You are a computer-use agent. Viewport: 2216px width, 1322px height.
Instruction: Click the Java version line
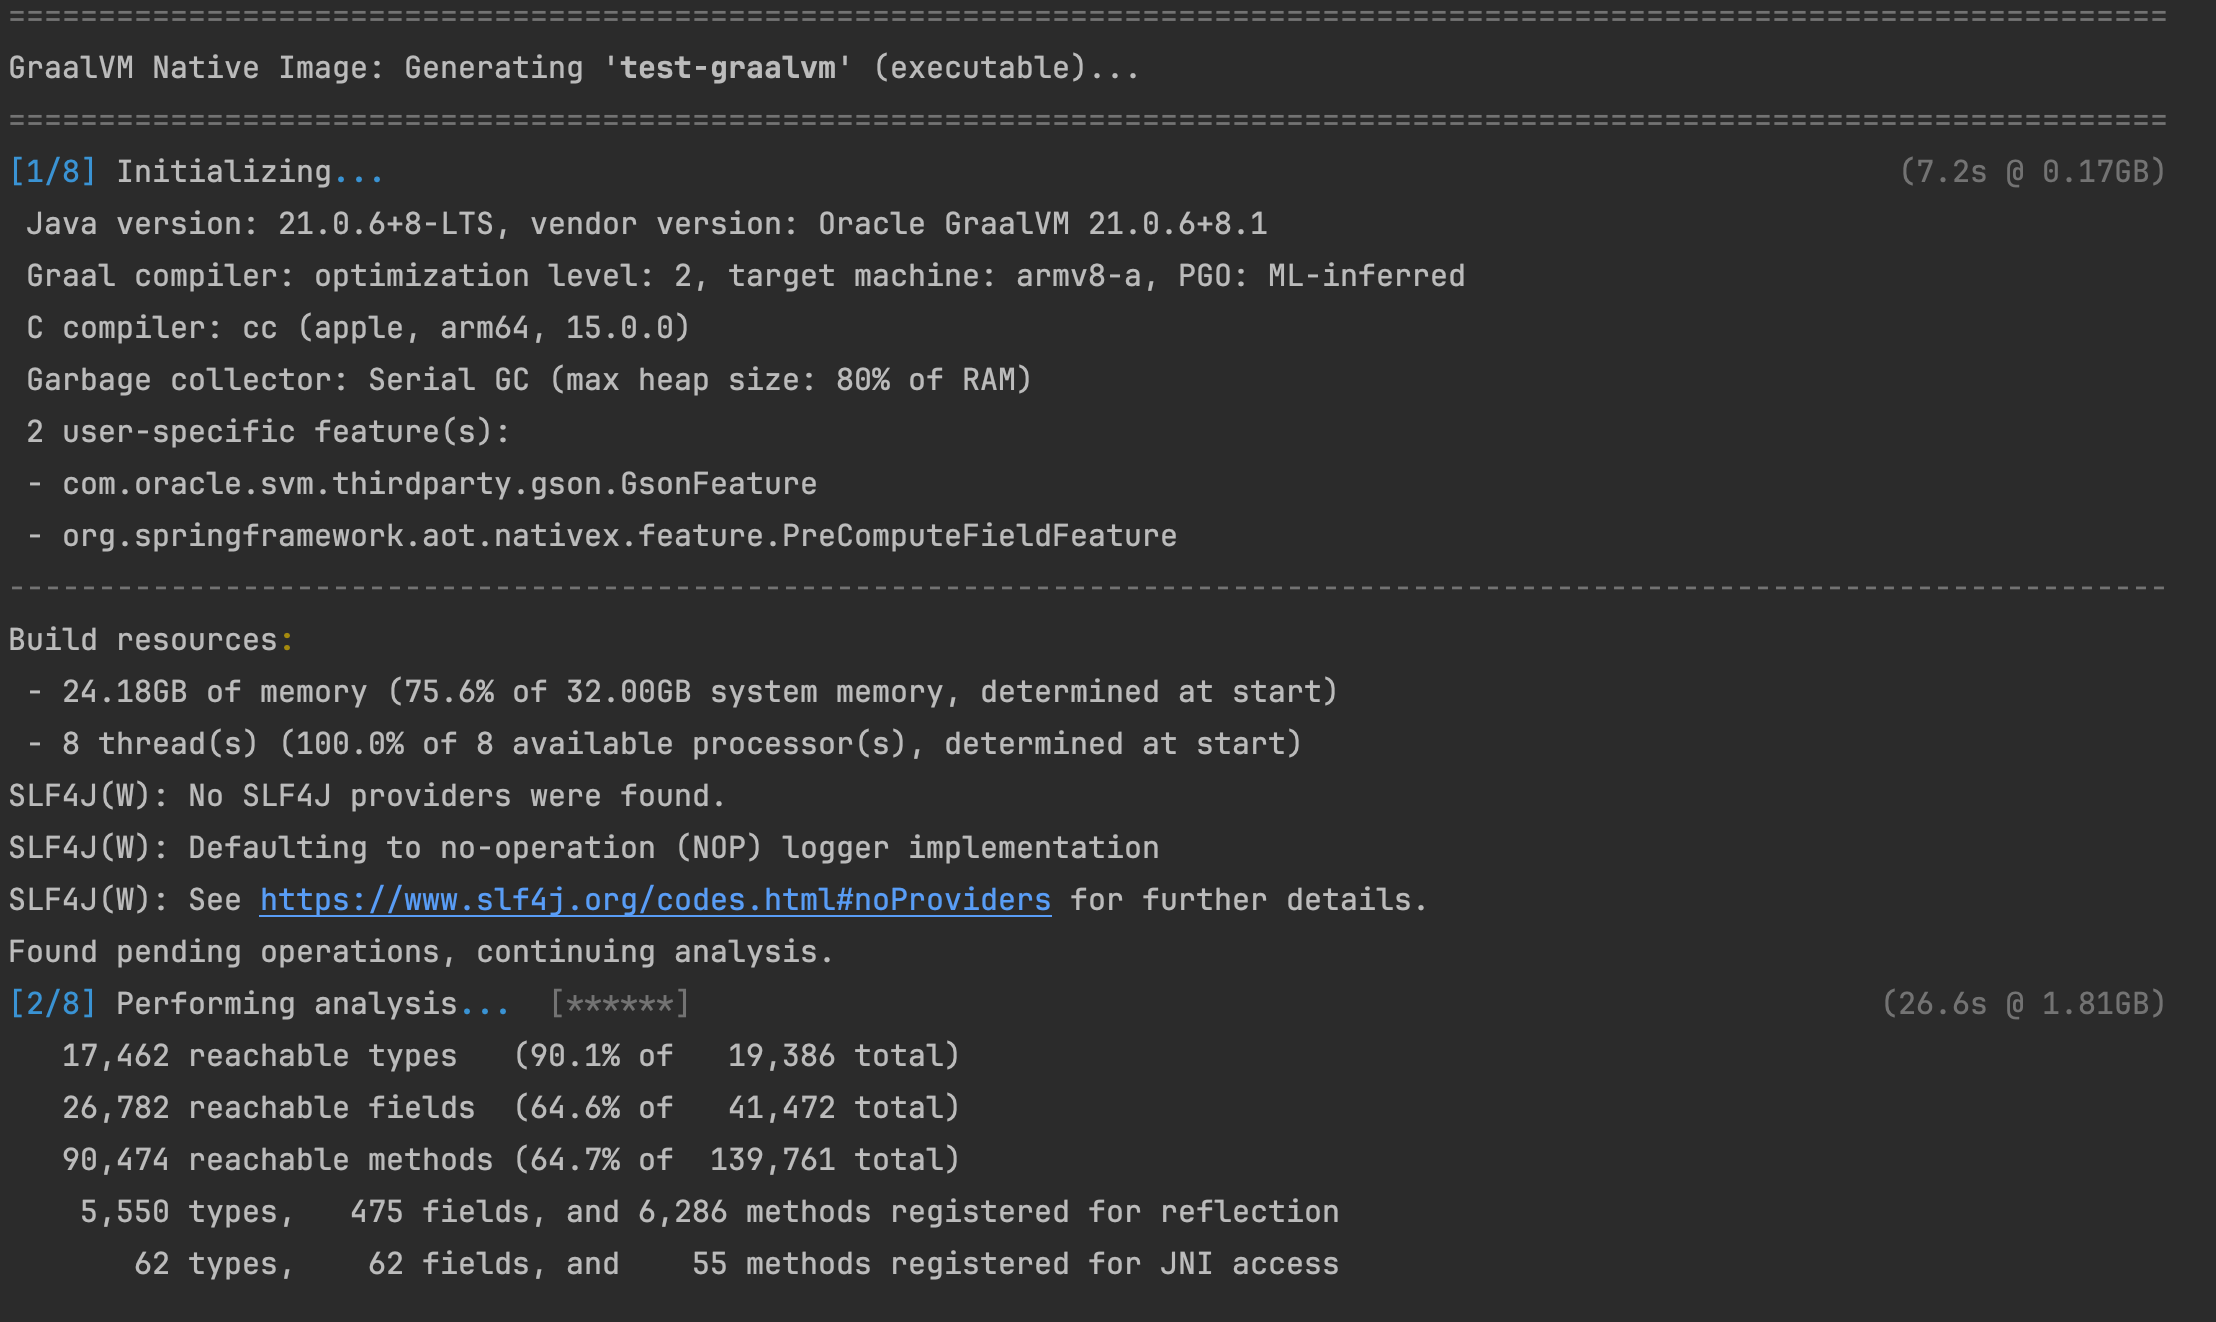646,224
